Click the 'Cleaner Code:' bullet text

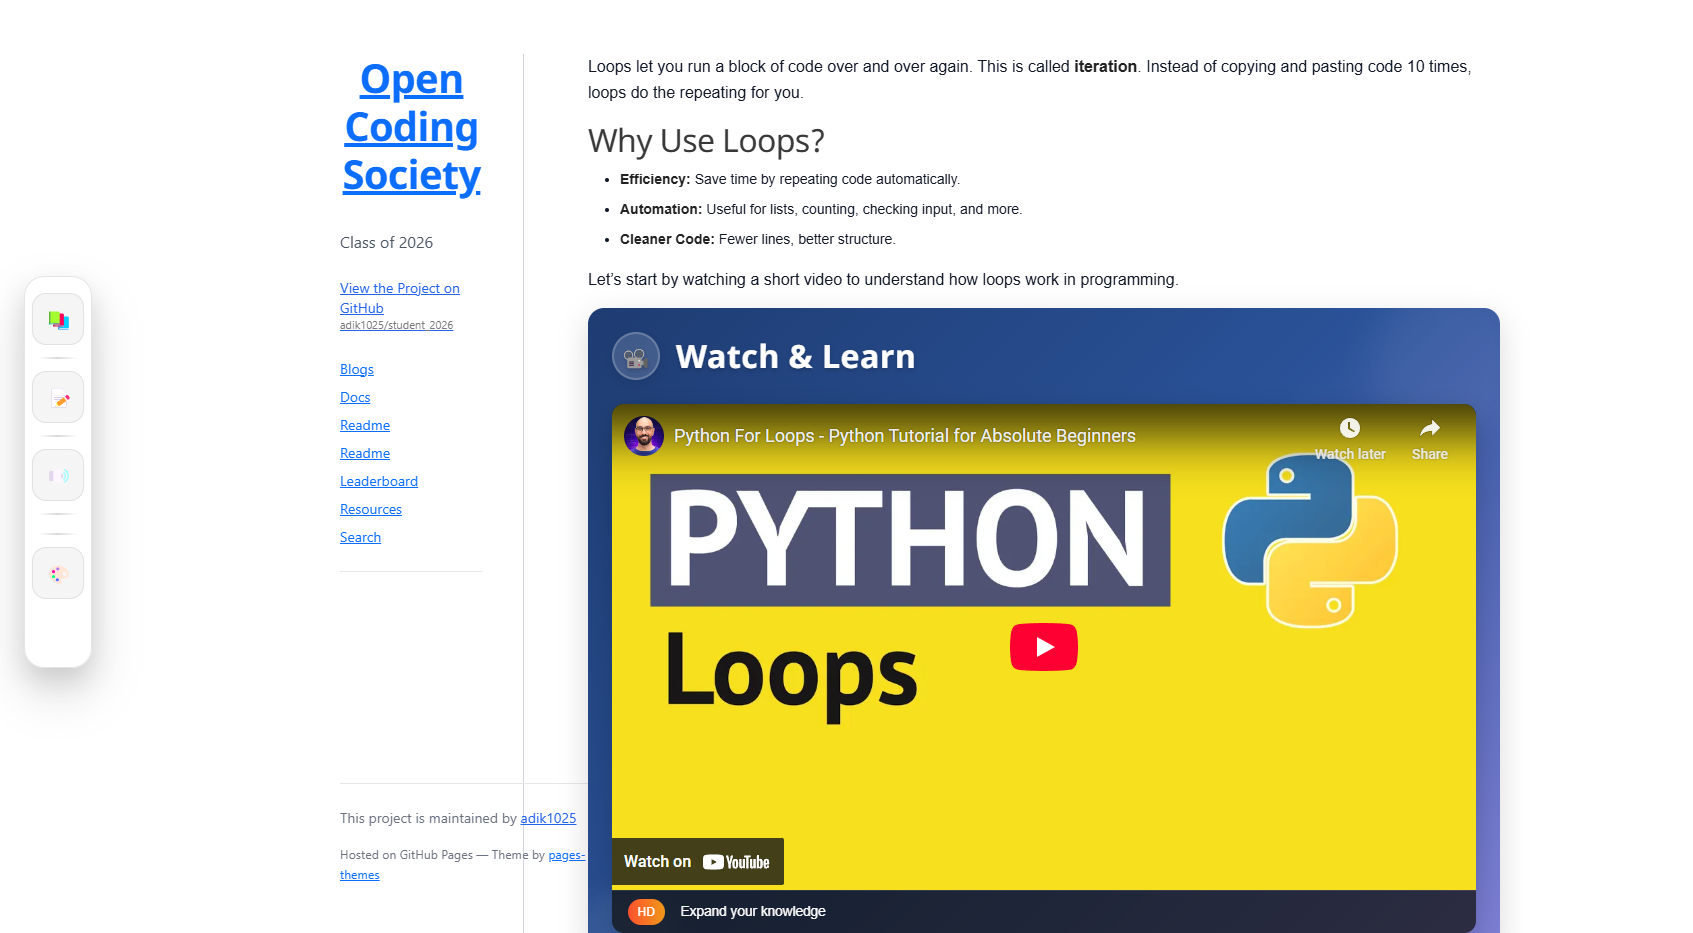667,239
